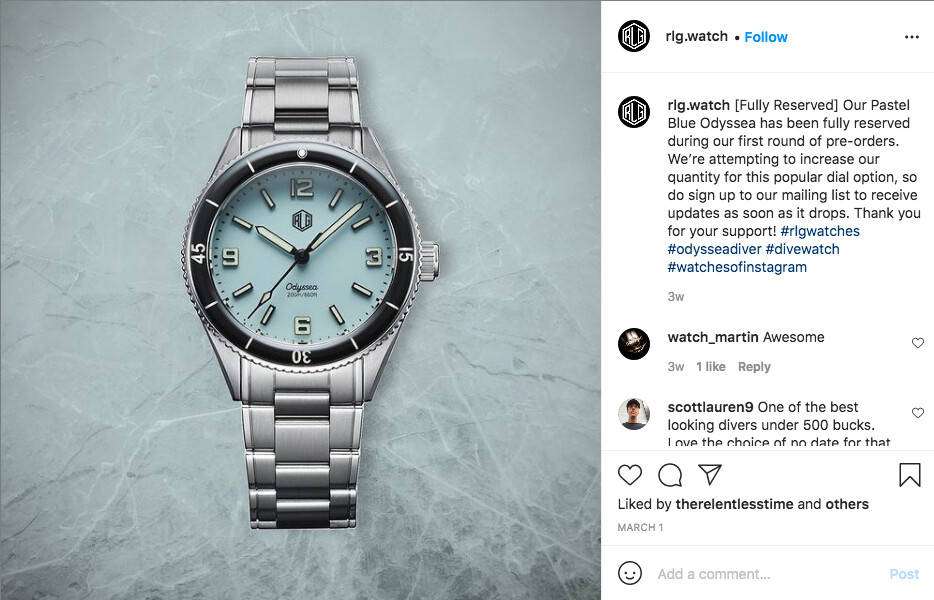Open the #rlgwatches hashtag
The image size is (934, 600).
point(820,231)
